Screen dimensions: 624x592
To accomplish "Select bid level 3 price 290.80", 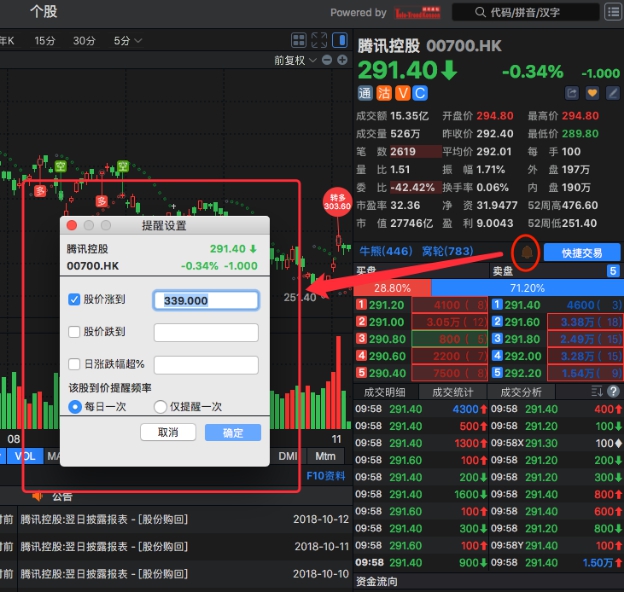I will pyautogui.click(x=387, y=339).
